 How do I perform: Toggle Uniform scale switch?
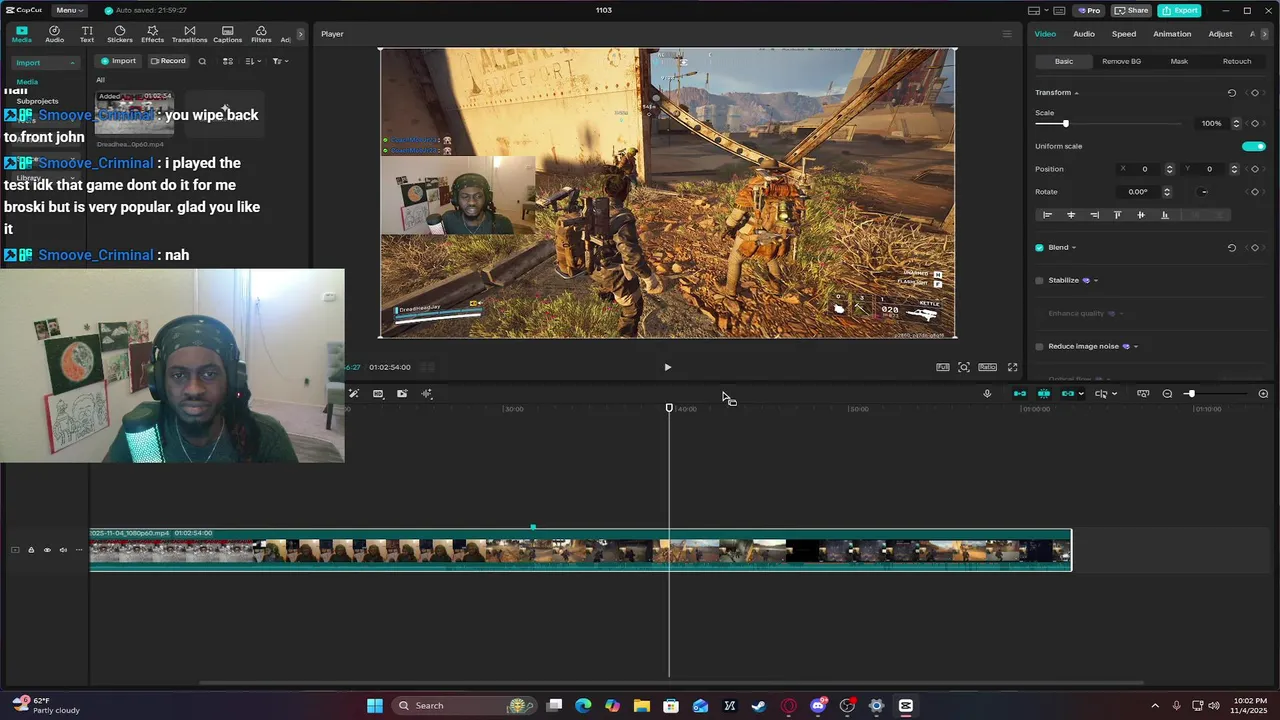point(1253,146)
